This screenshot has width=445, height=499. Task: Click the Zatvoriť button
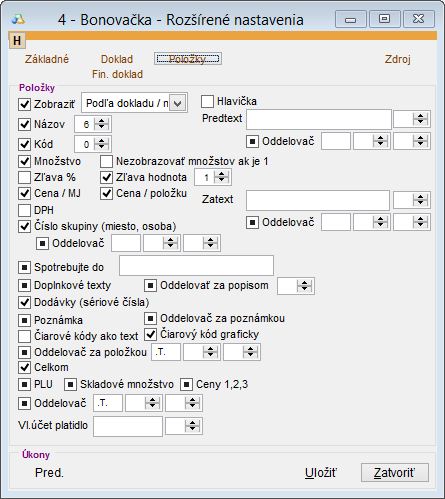[x=395, y=473]
